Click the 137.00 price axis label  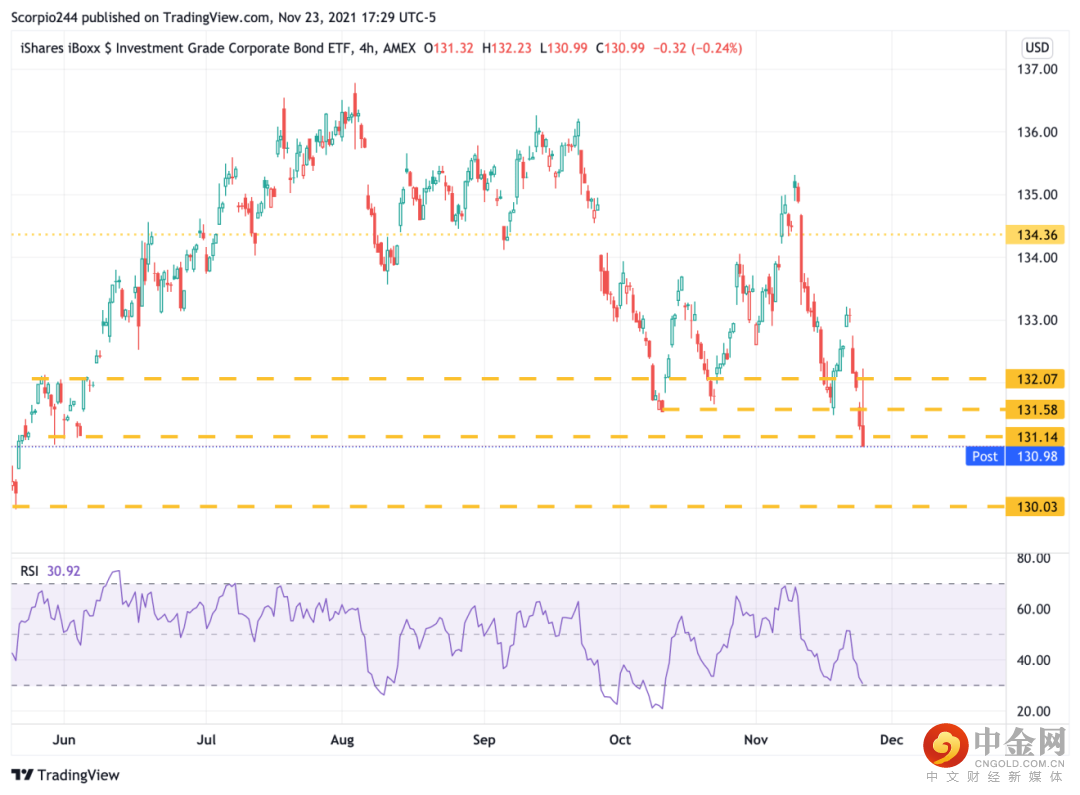[1037, 69]
